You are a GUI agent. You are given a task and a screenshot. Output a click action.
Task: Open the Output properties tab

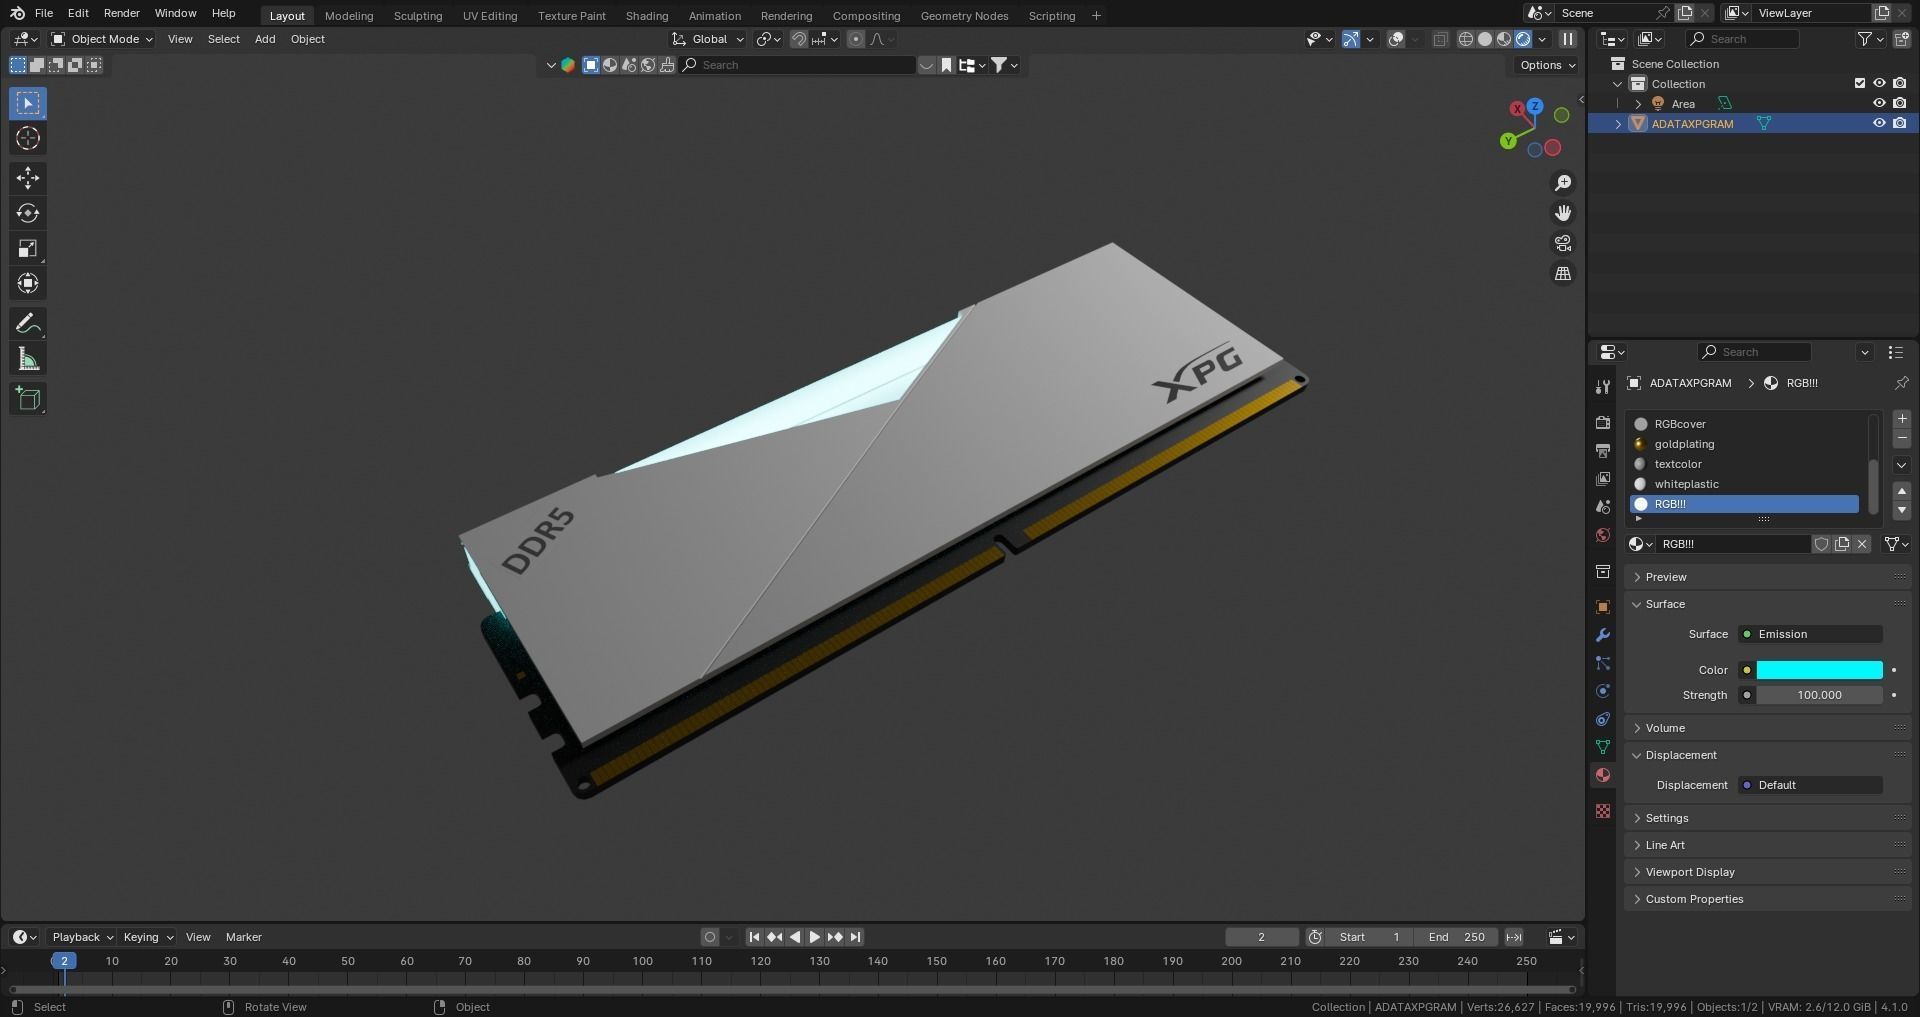click(x=1603, y=451)
